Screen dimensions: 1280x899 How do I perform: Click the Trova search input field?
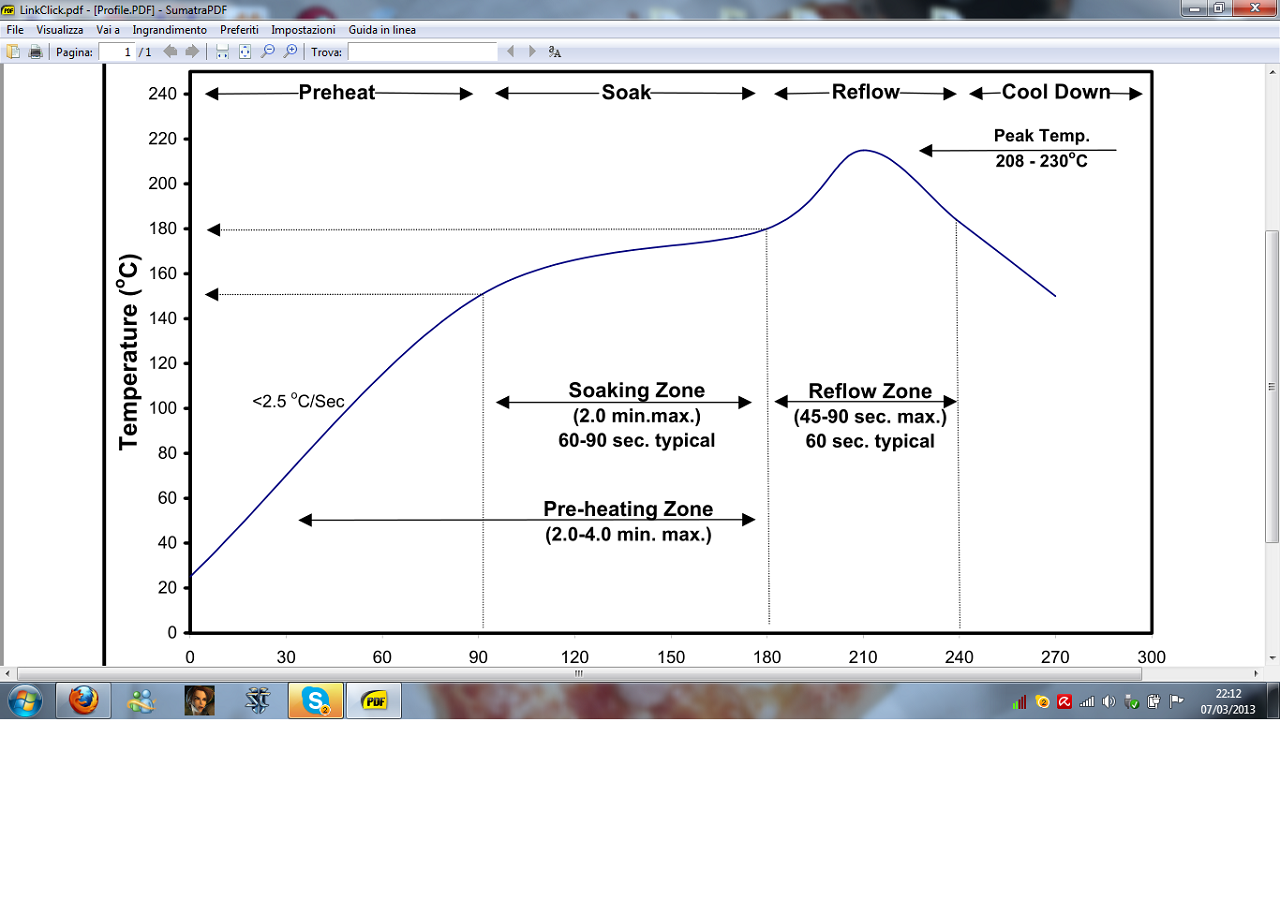click(422, 51)
